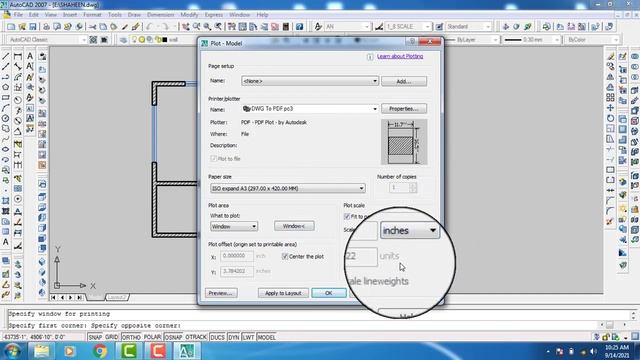Select the Pan realtime icon
Image resolution: width=640 pixels, height=360 pixels.
(x=186, y=27)
